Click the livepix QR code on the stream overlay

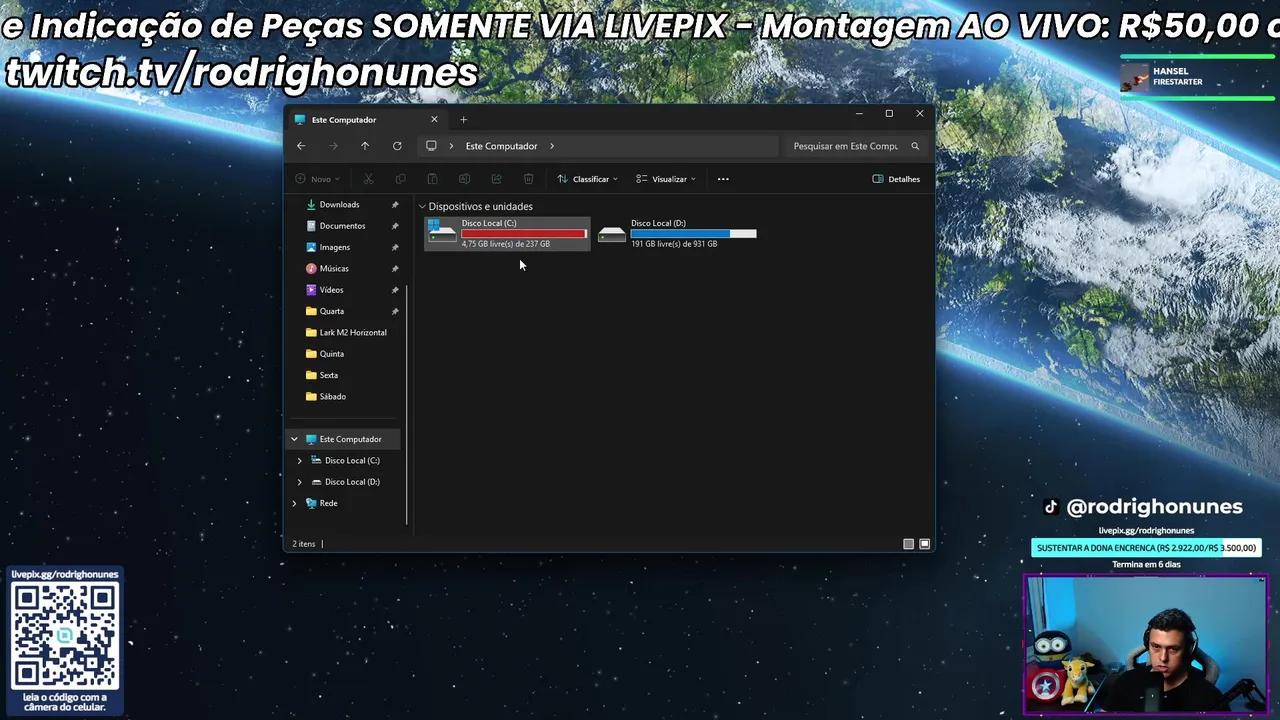65,636
